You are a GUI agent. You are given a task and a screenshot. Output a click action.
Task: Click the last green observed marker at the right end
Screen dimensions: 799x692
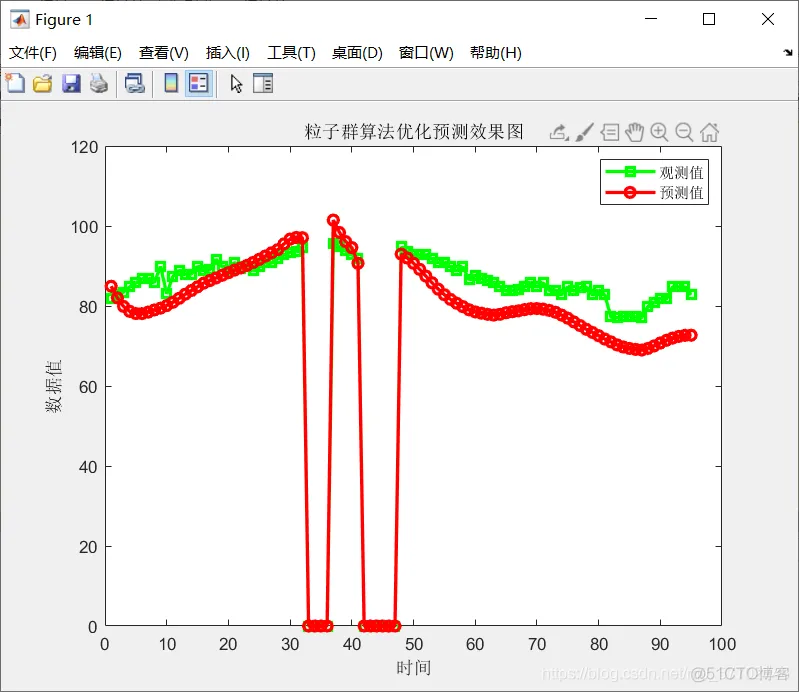(x=691, y=295)
